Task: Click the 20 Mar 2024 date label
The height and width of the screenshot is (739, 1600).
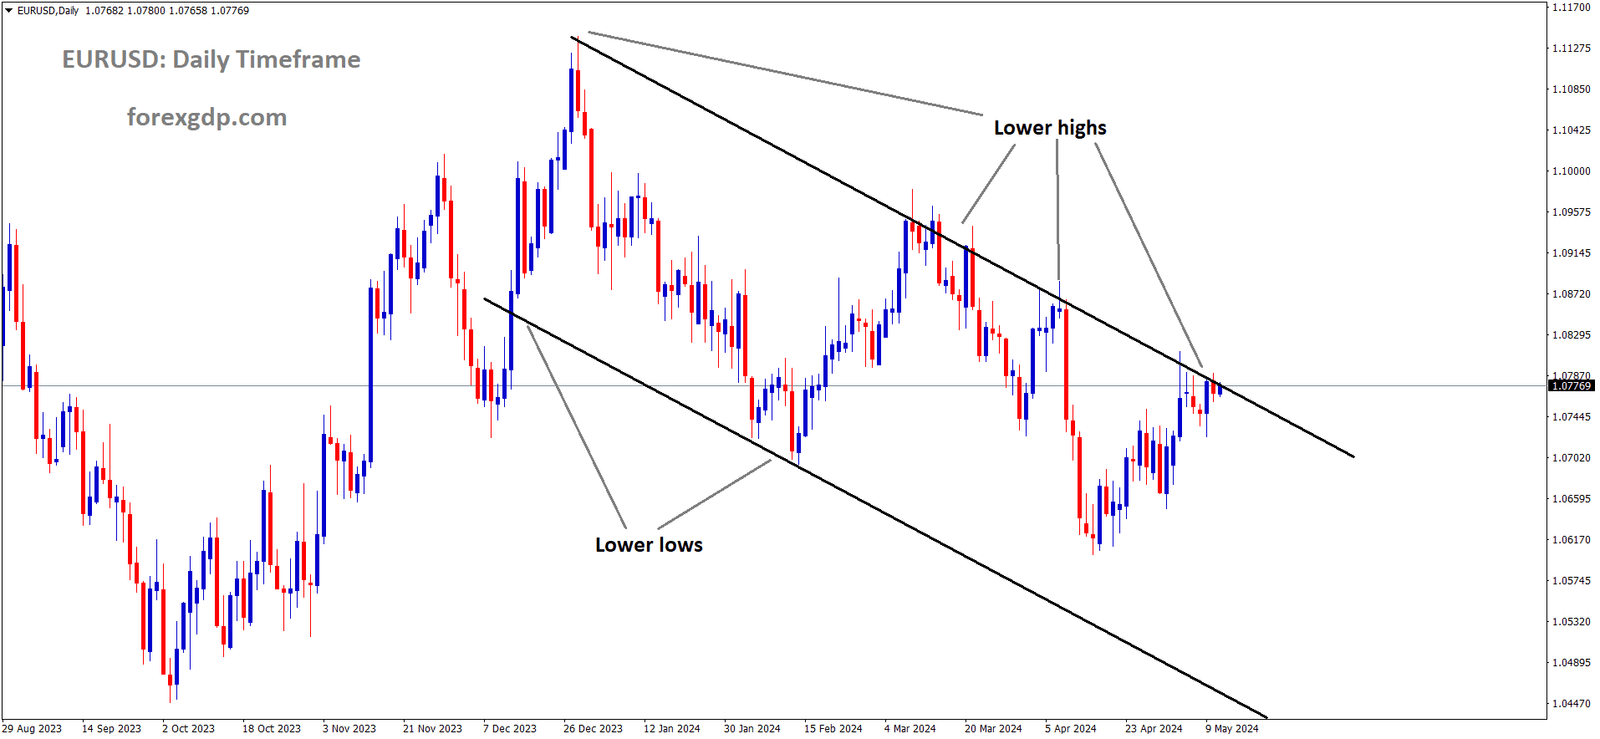Action: pyautogui.click(x=993, y=729)
